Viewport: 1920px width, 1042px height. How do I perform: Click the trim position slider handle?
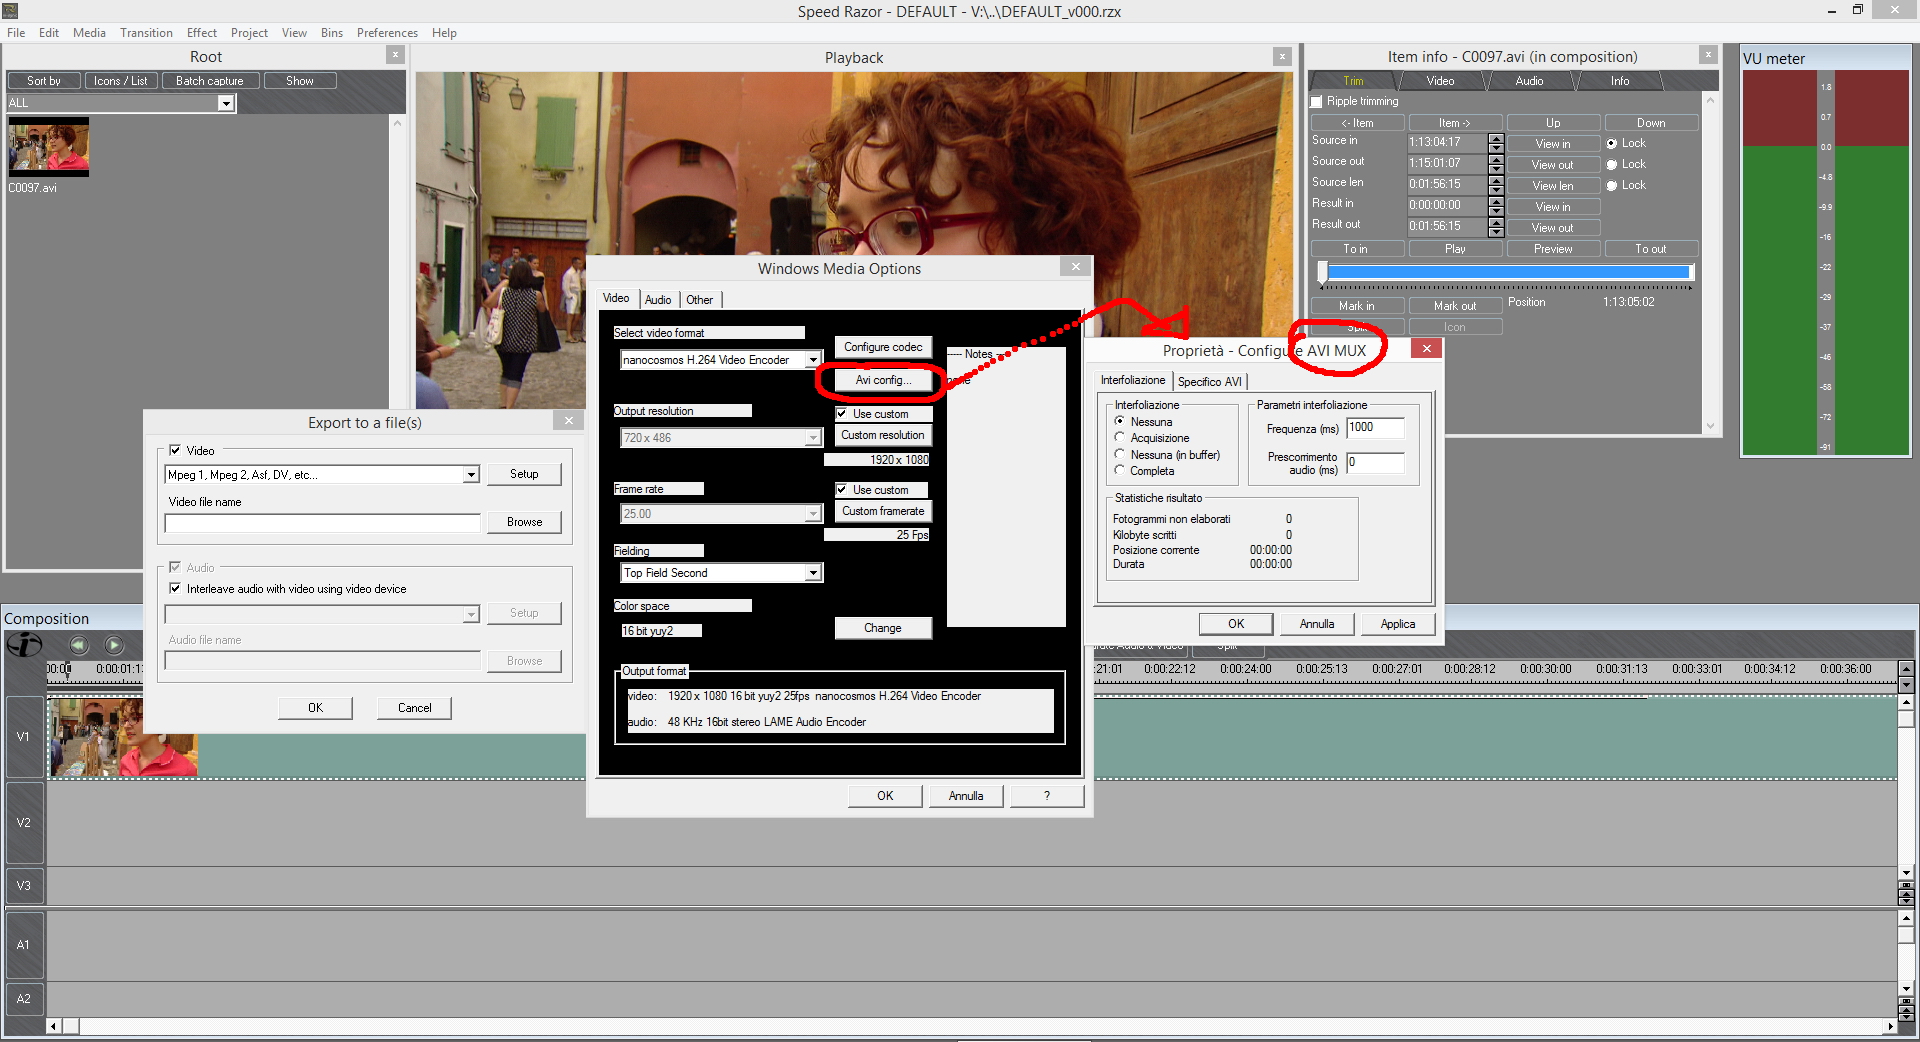[x=1323, y=272]
